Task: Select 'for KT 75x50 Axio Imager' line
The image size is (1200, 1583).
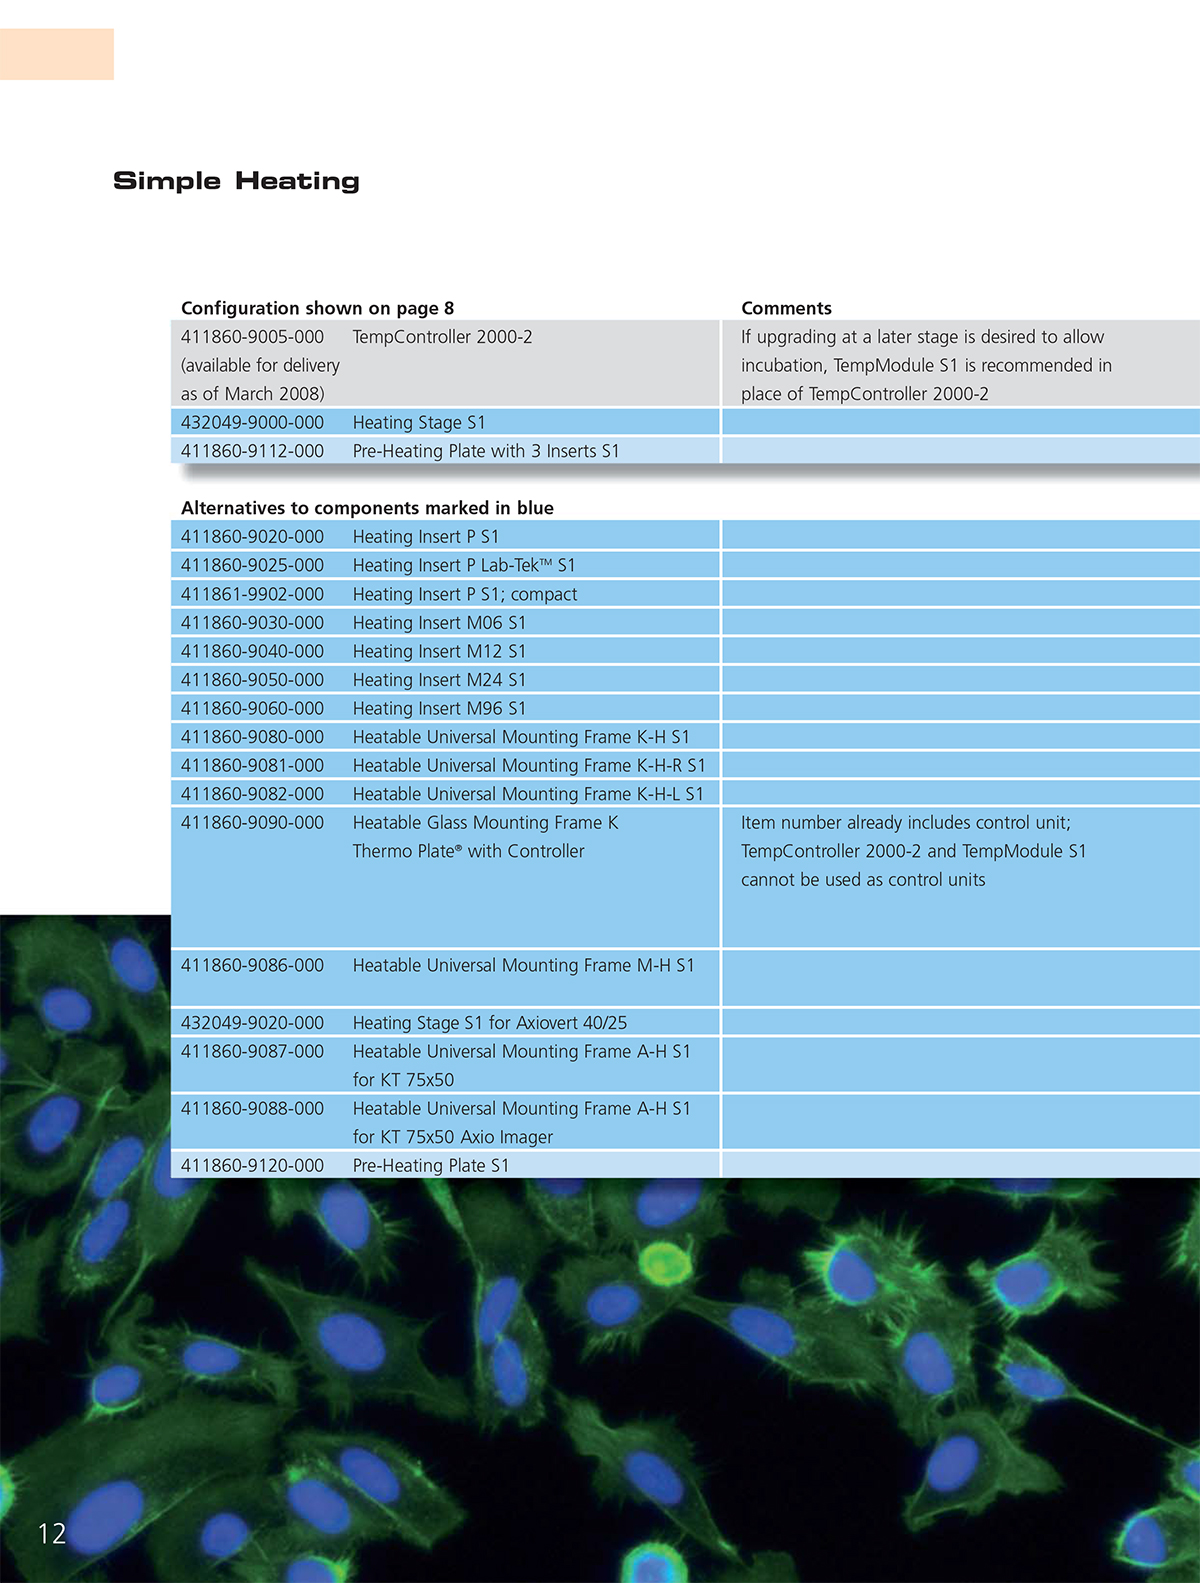Action: tap(453, 1137)
